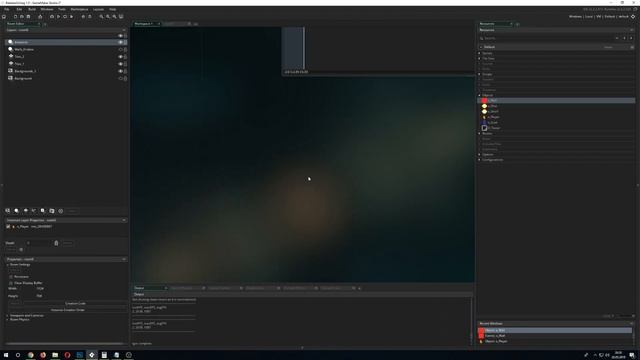Click Delete Layer icon in layers toolbar
This screenshot has height=360, width=640.
tap(60, 211)
